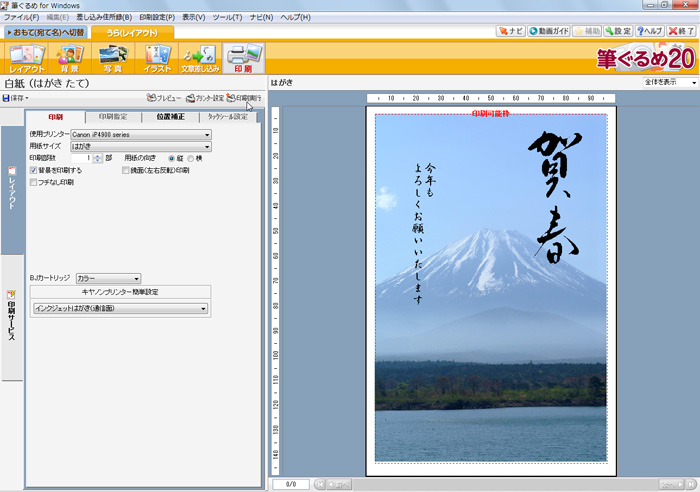Click the 文章差し込み text insert icon

pos(200,58)
